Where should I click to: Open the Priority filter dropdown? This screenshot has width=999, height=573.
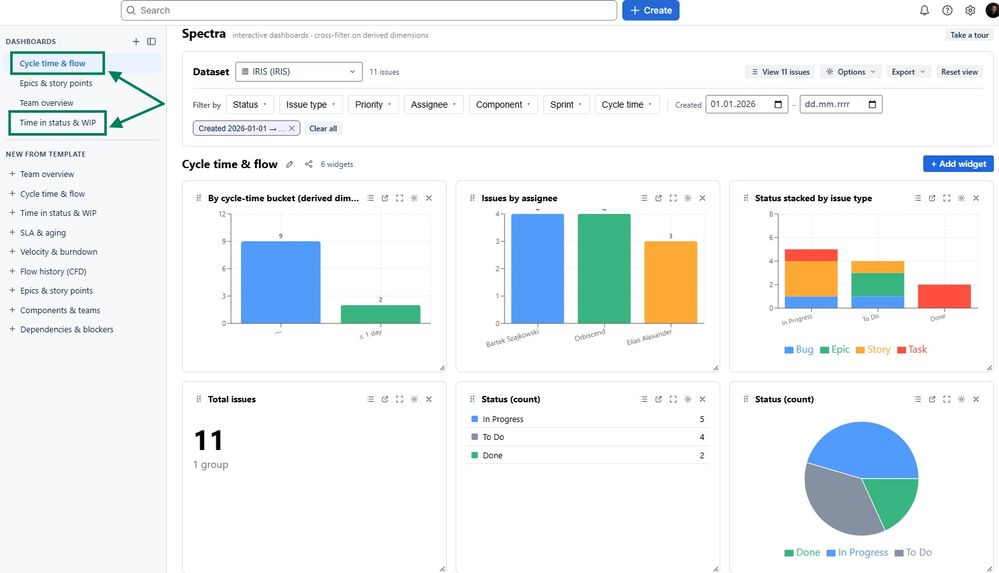(373, 105)
